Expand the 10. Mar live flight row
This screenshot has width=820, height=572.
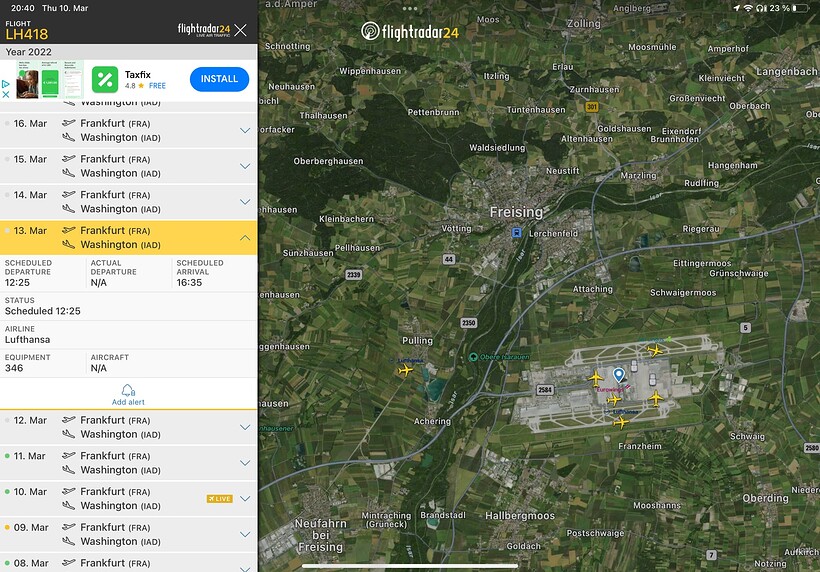click(x=129, y=499)
